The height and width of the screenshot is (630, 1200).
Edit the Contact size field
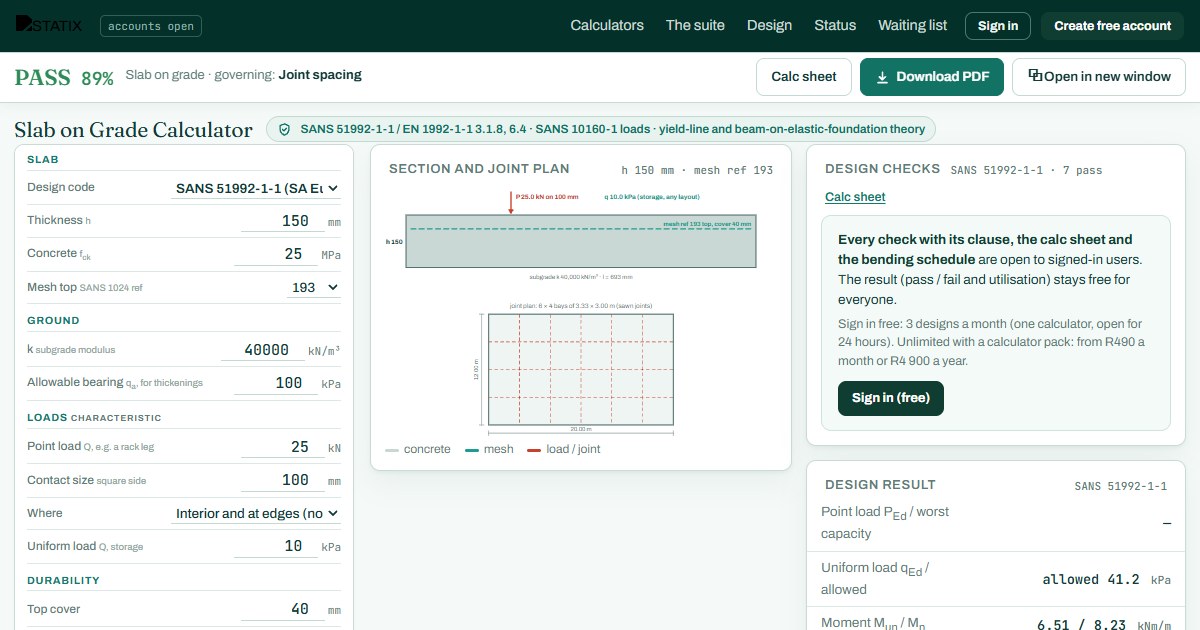click(x=281, y=480)
